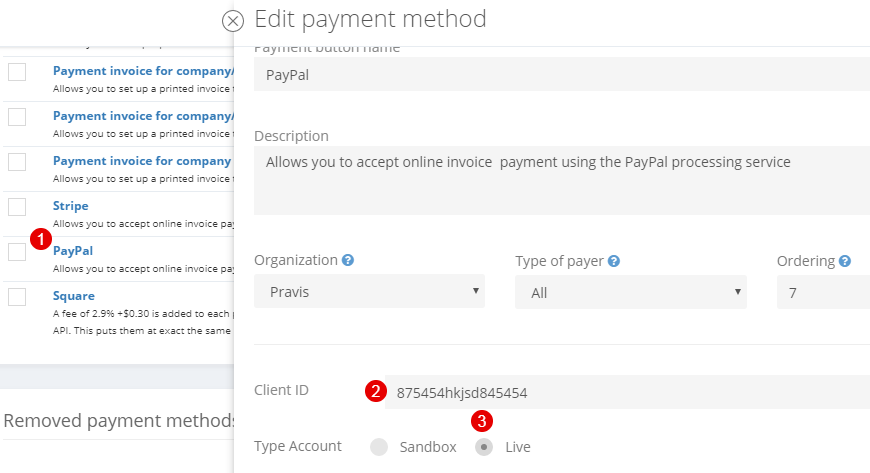The image size is (870, 473).
Task: Select the Type Account label
Action: [298, 446]
